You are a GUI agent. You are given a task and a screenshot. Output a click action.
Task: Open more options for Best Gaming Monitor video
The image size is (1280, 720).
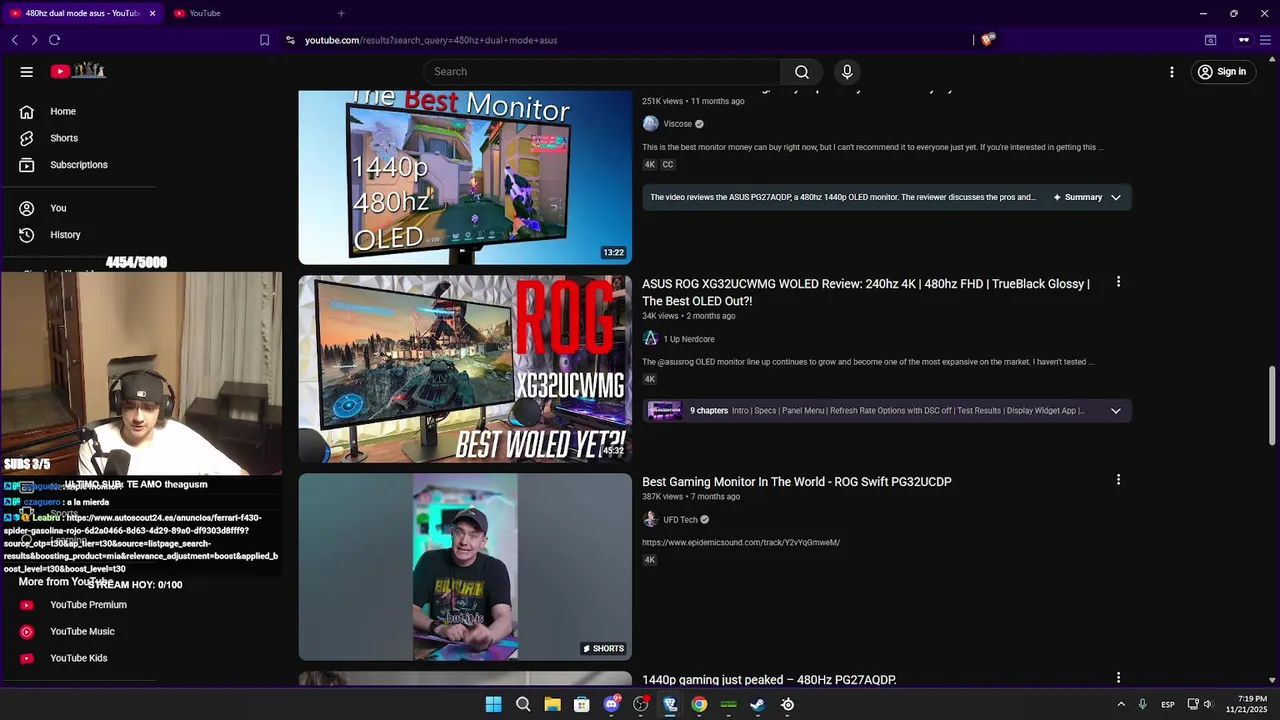coord(1118,480)
